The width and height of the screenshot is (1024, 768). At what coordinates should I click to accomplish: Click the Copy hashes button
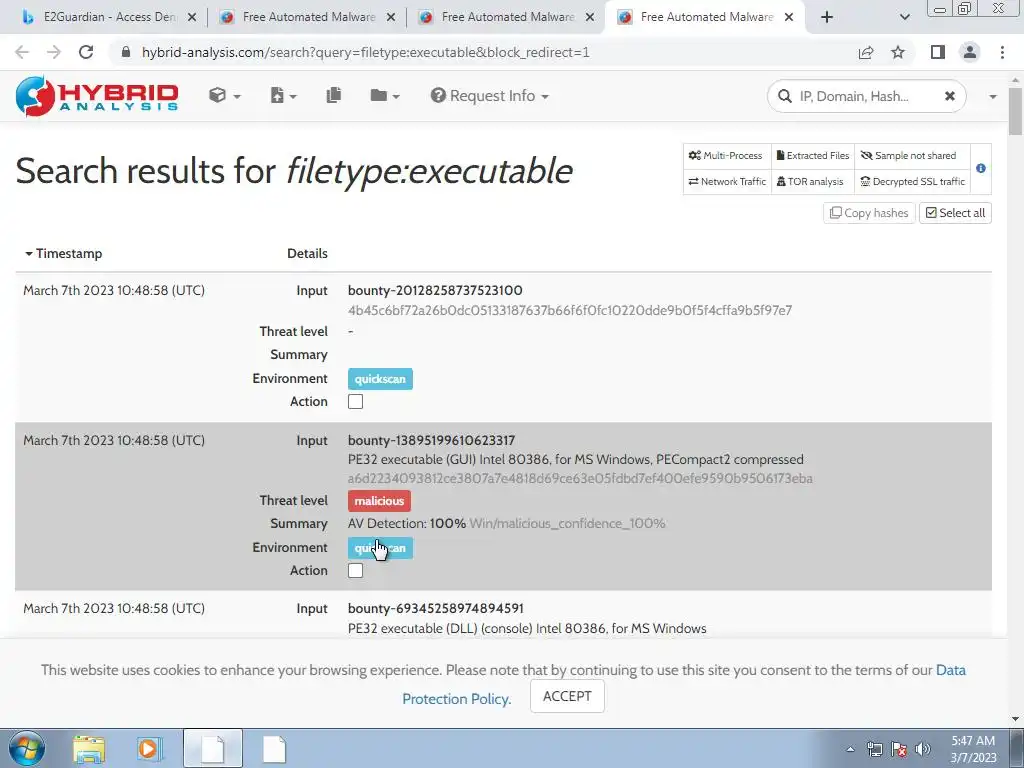[x=869, y=213]
